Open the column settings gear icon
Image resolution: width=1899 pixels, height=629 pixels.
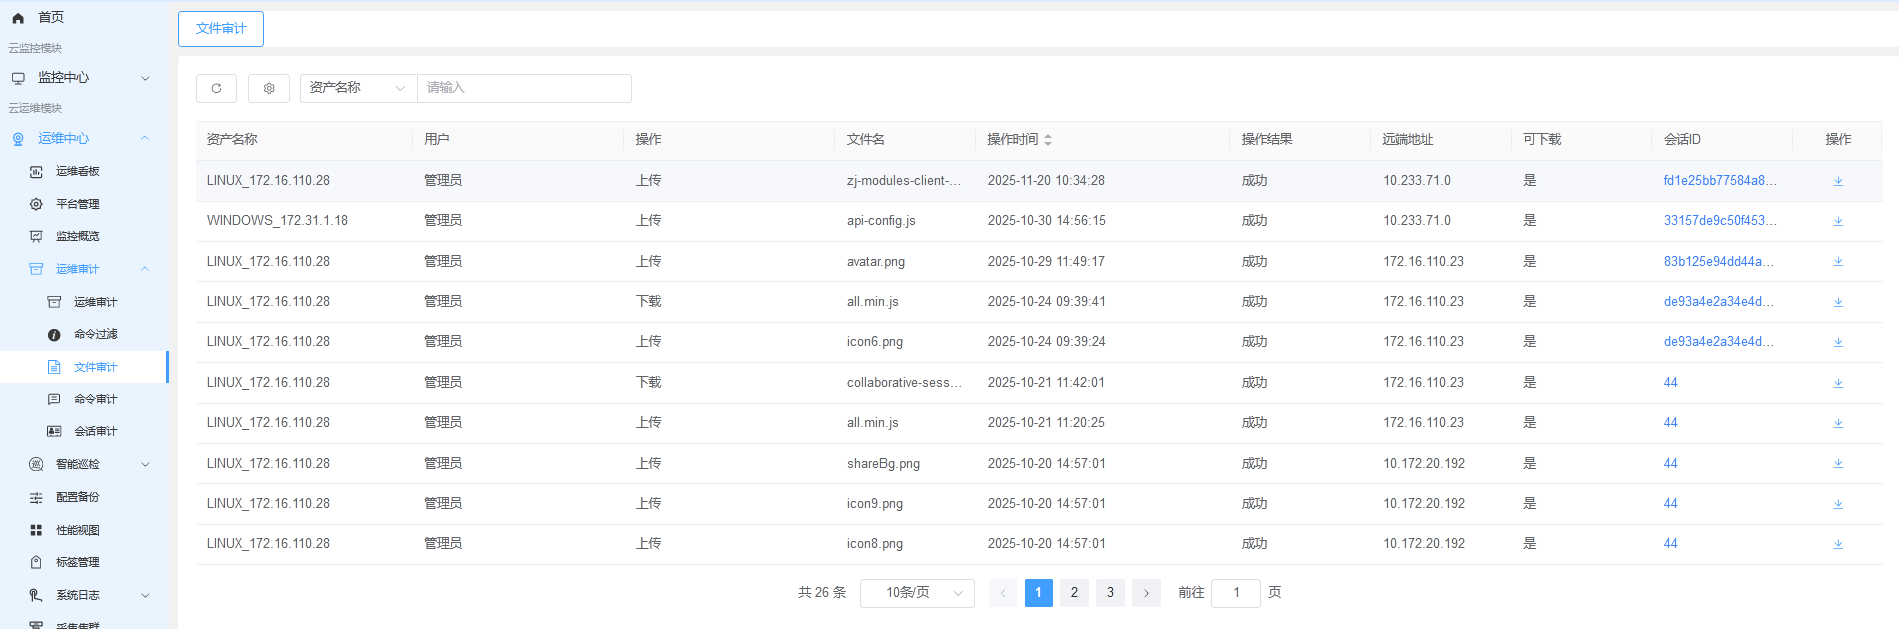tap(269, 88)
